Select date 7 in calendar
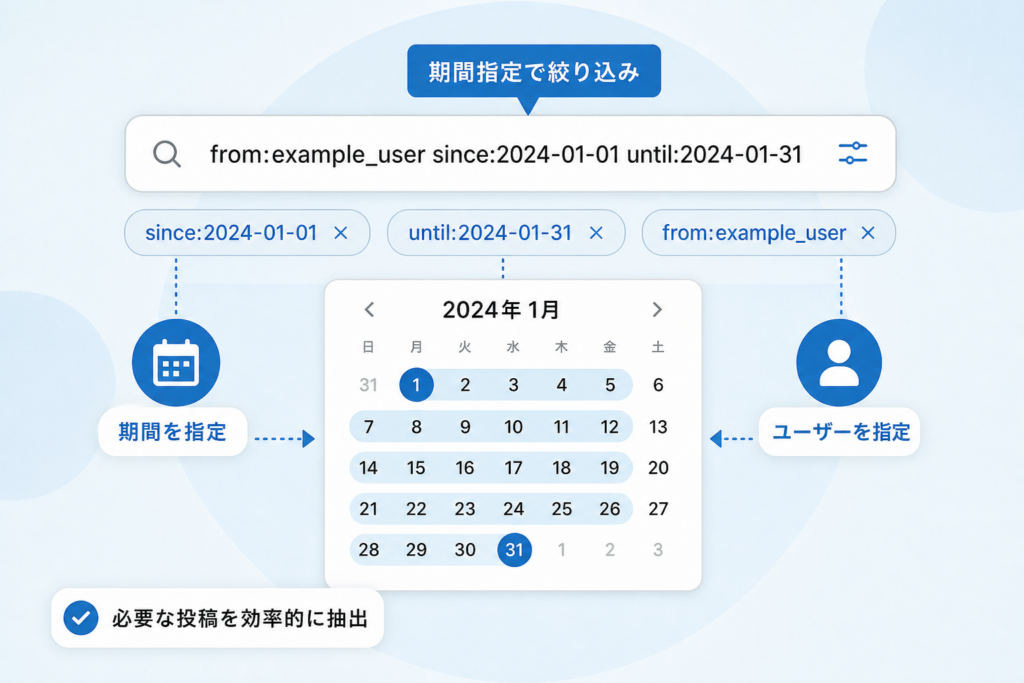The height and width of the screenshot is (683, 1024). pos(368,427)
